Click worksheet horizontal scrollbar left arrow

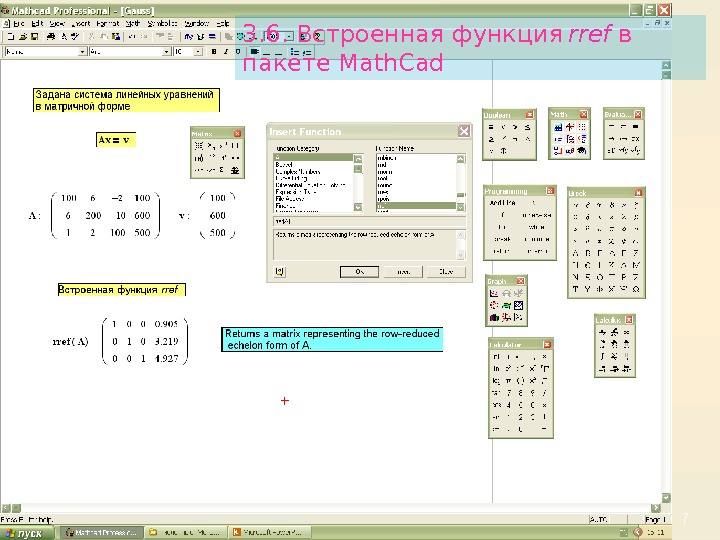pos(6,508)
